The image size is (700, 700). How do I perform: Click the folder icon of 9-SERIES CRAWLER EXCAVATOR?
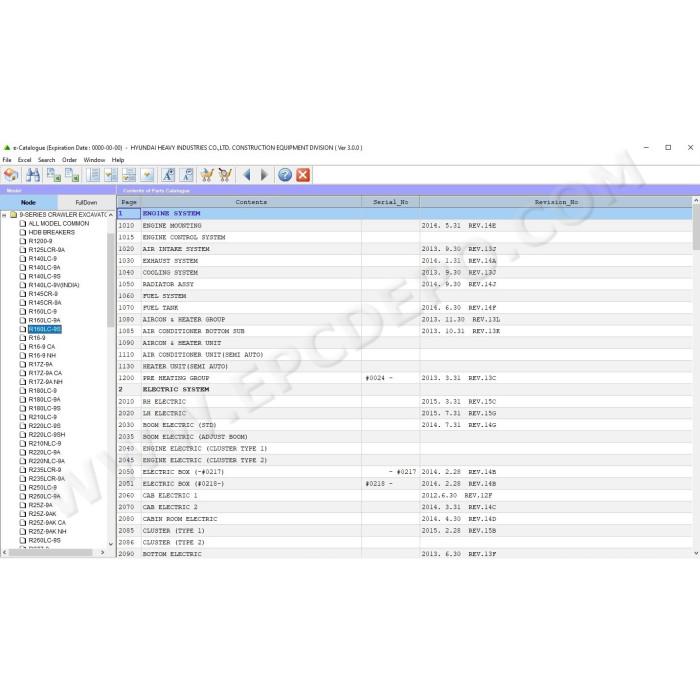coord(13,215)
